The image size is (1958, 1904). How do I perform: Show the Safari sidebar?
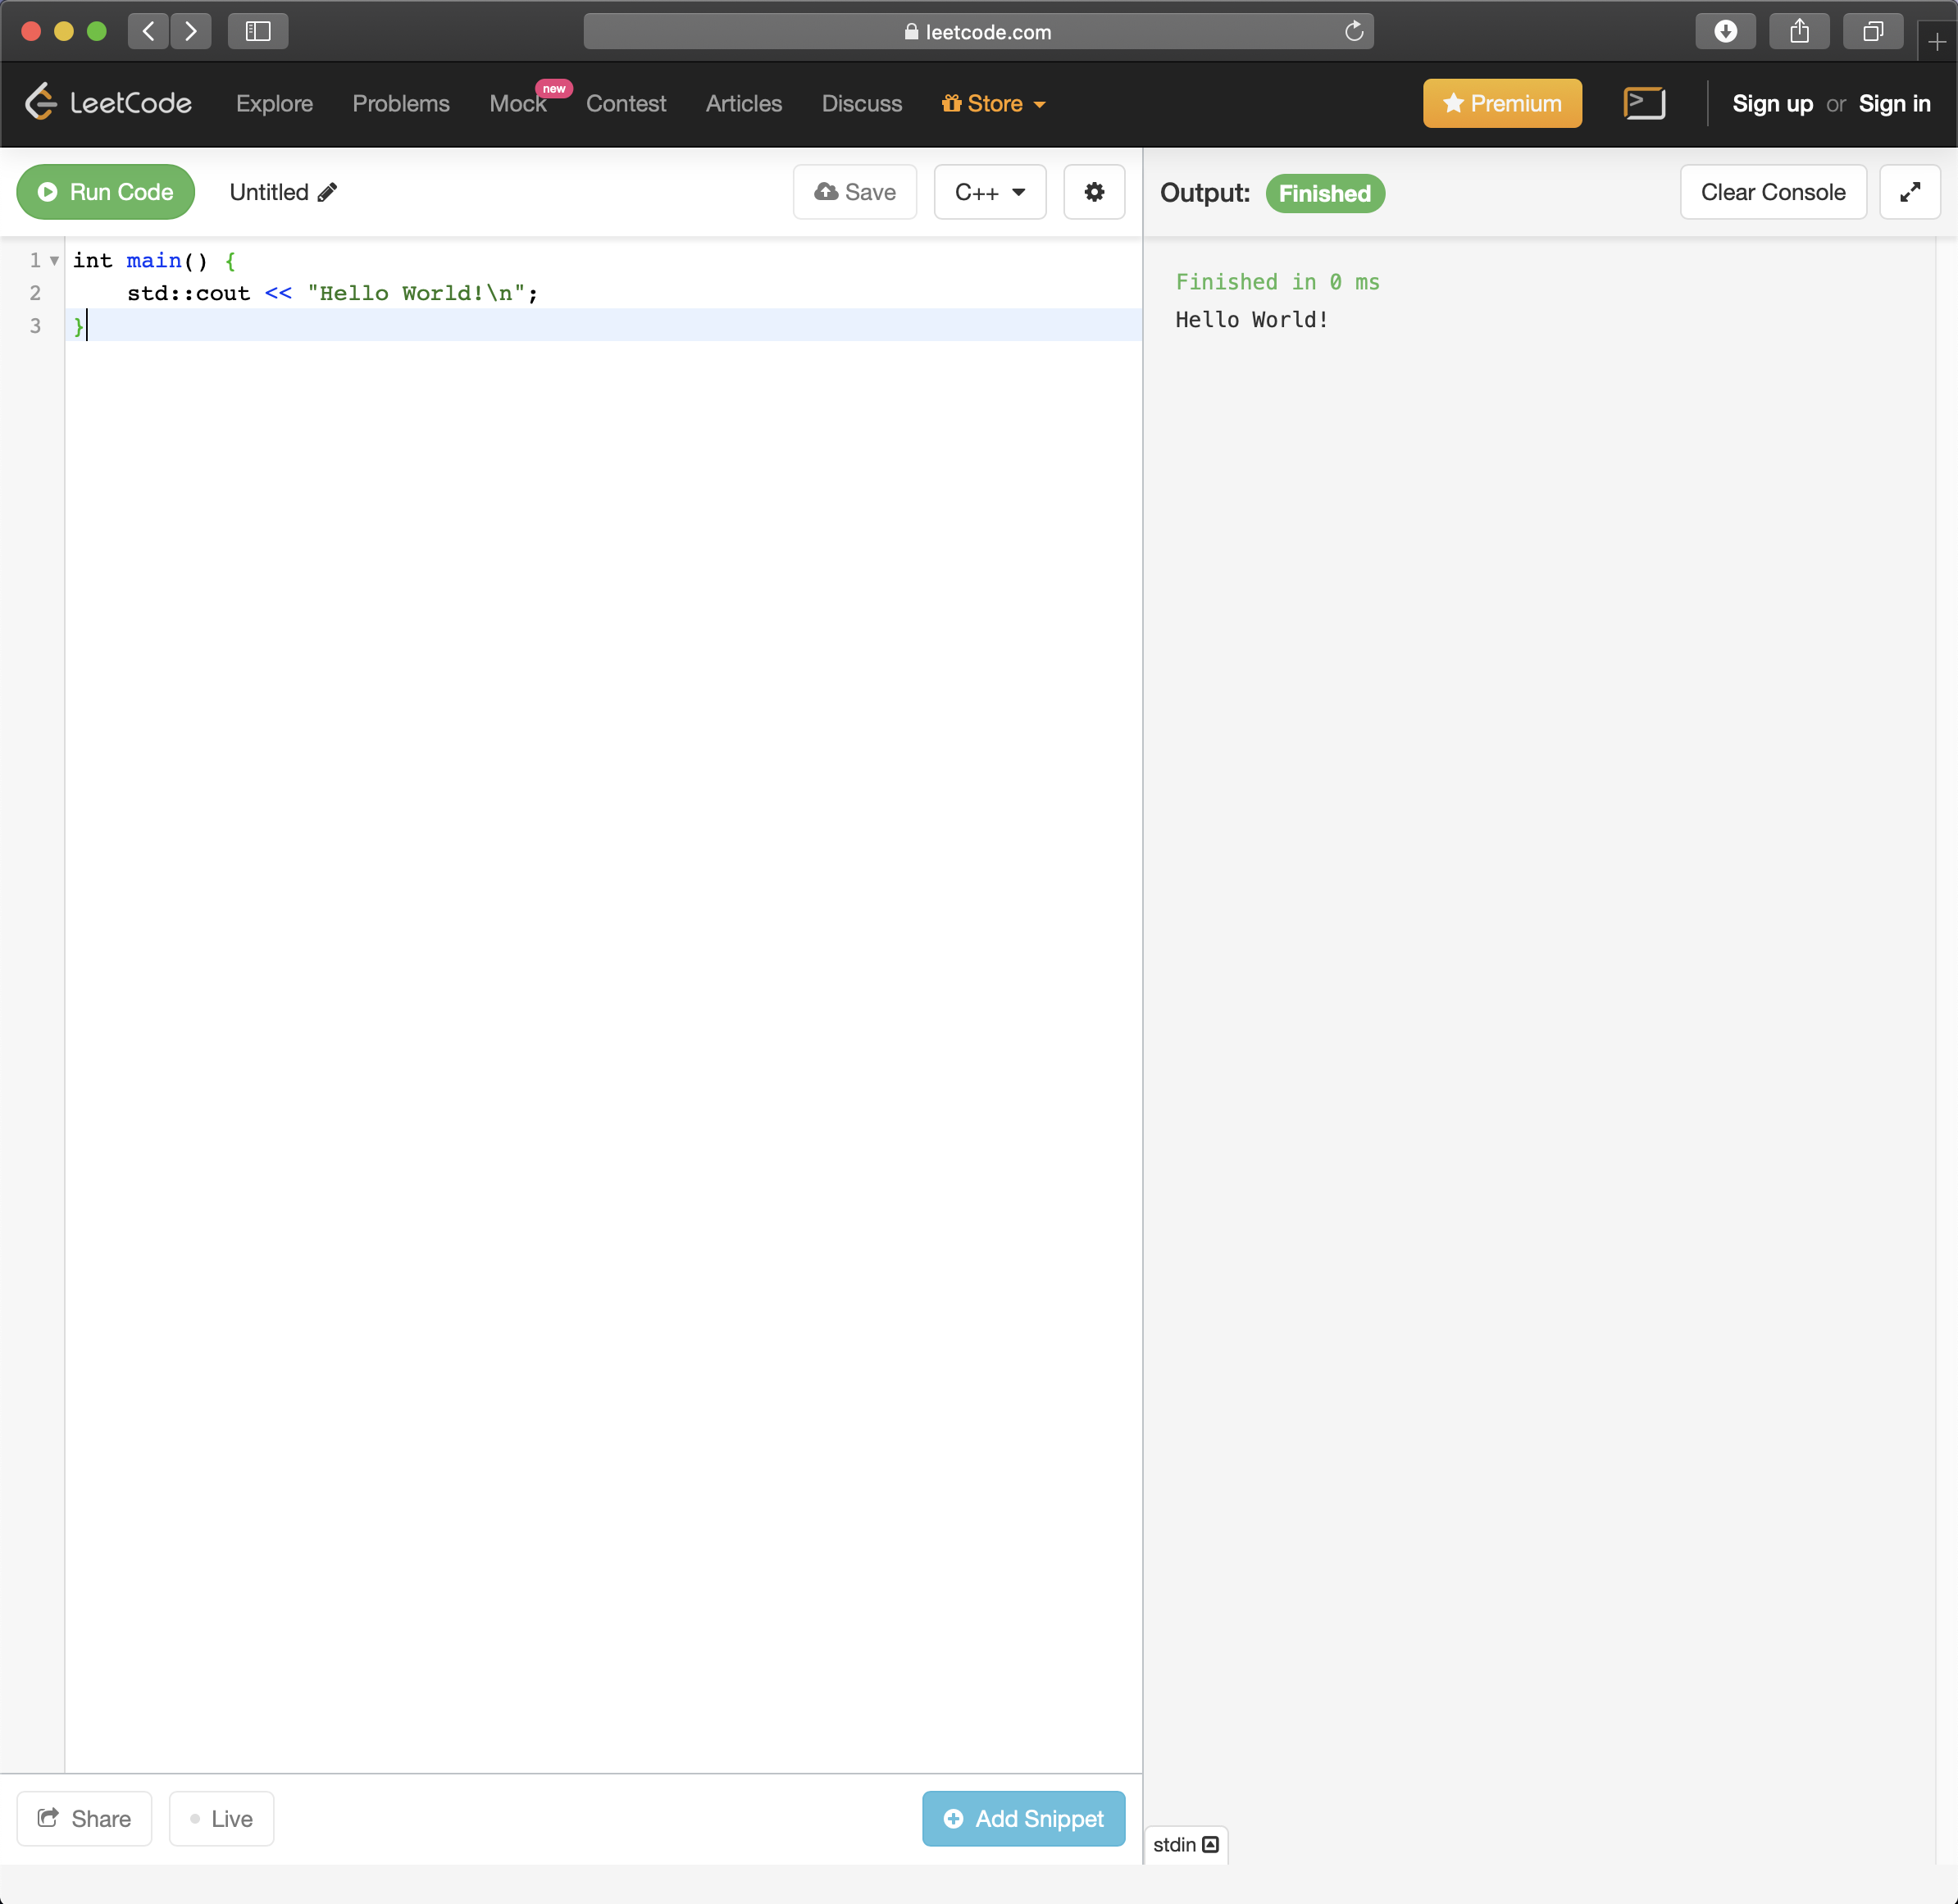258,32
